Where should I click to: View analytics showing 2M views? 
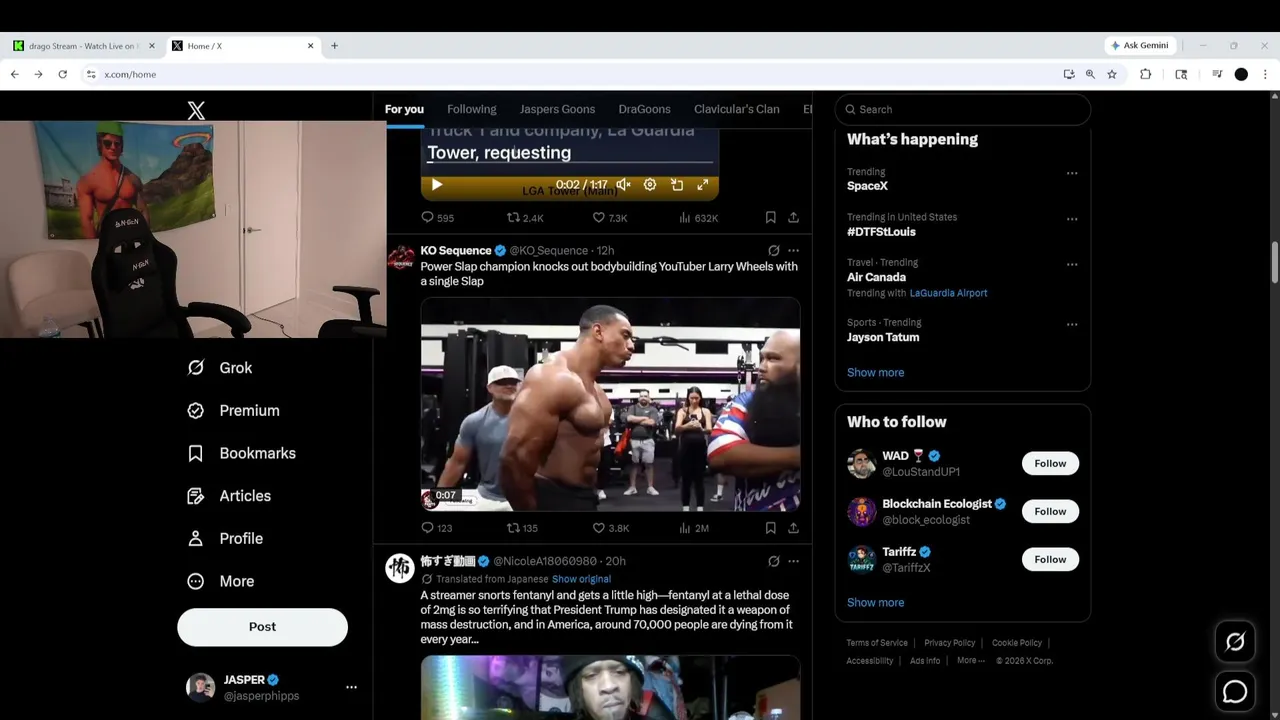point(694,528)
